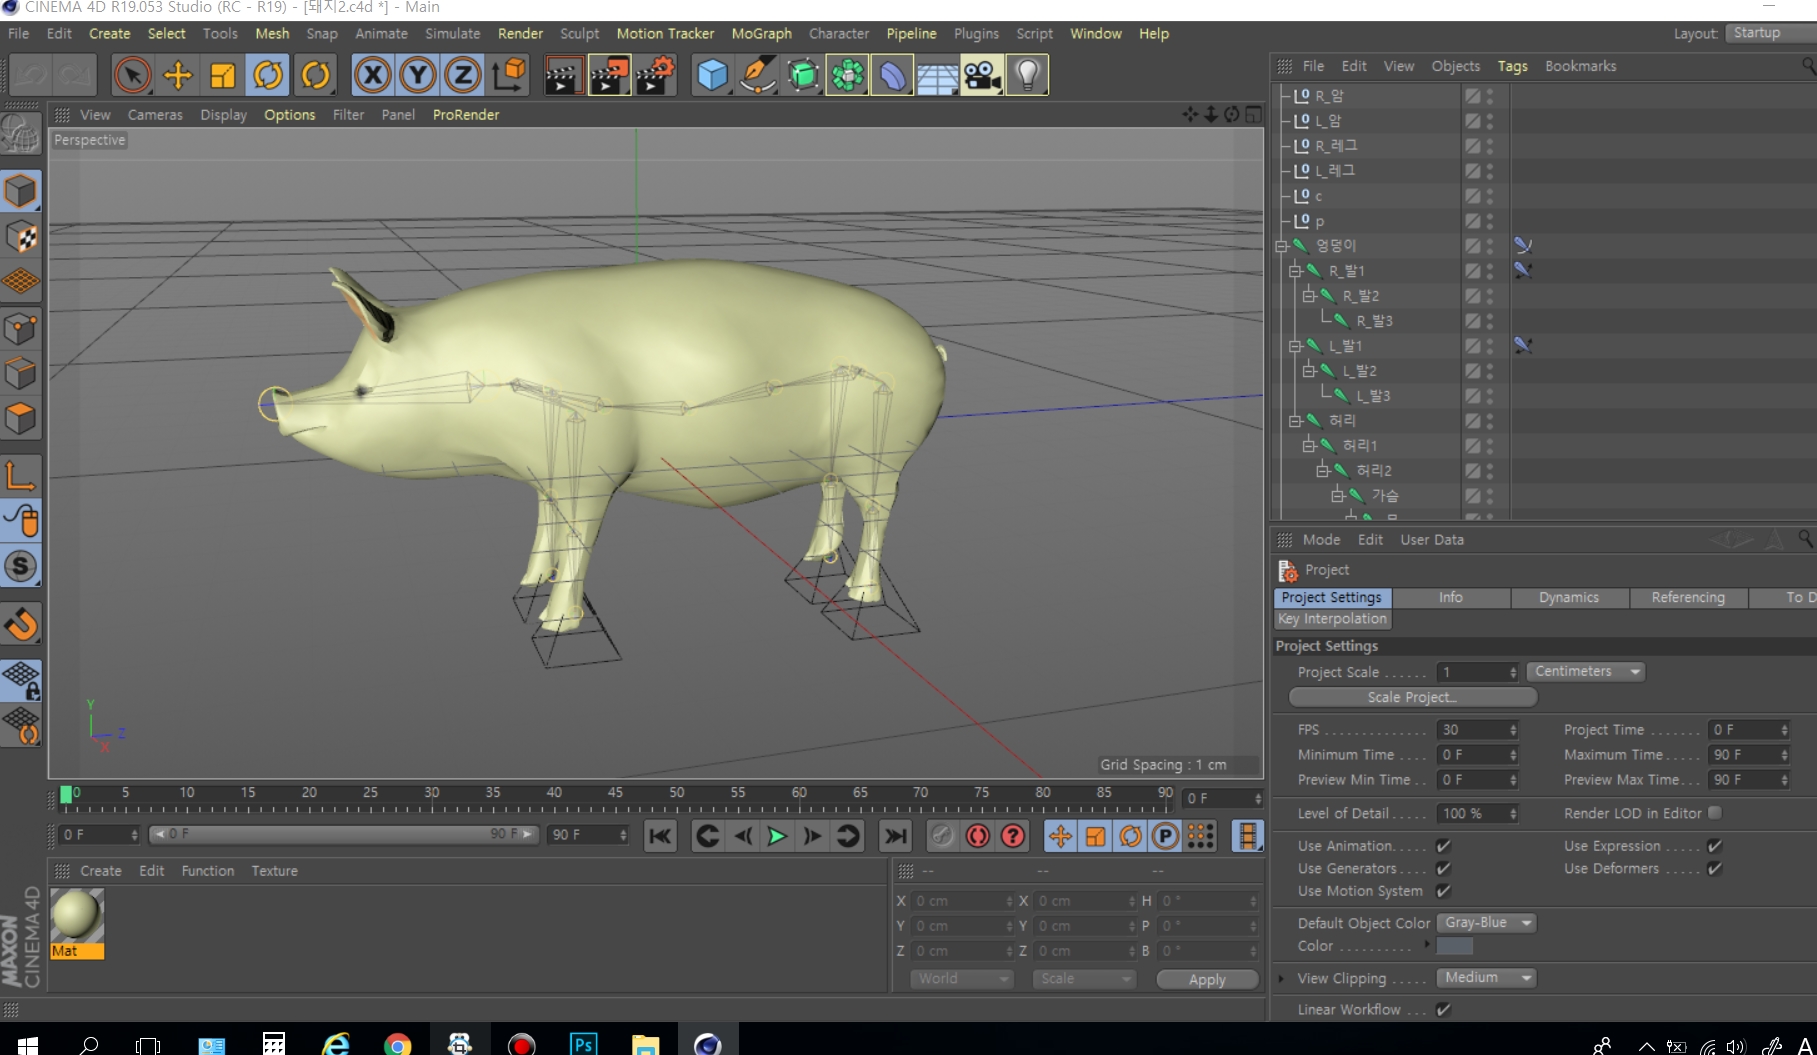The width and height of the screenshot is (1817, 1055).
Task: Enable Points mode
Action: [x=21, y=328]
